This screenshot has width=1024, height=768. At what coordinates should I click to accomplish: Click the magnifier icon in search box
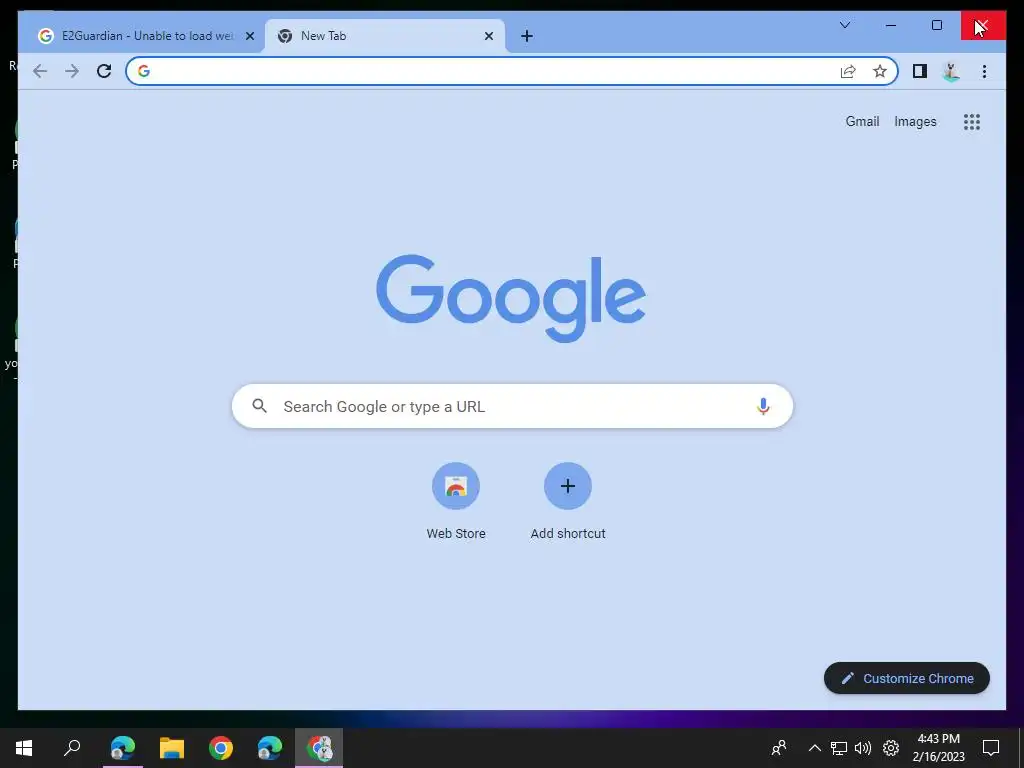tap(259, 406)
